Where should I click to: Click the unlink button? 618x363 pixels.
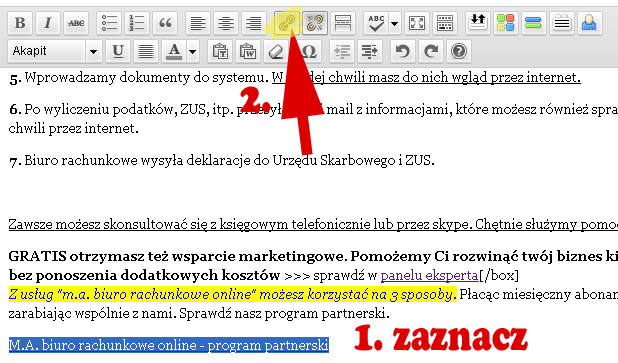click(x=315, y=23)
